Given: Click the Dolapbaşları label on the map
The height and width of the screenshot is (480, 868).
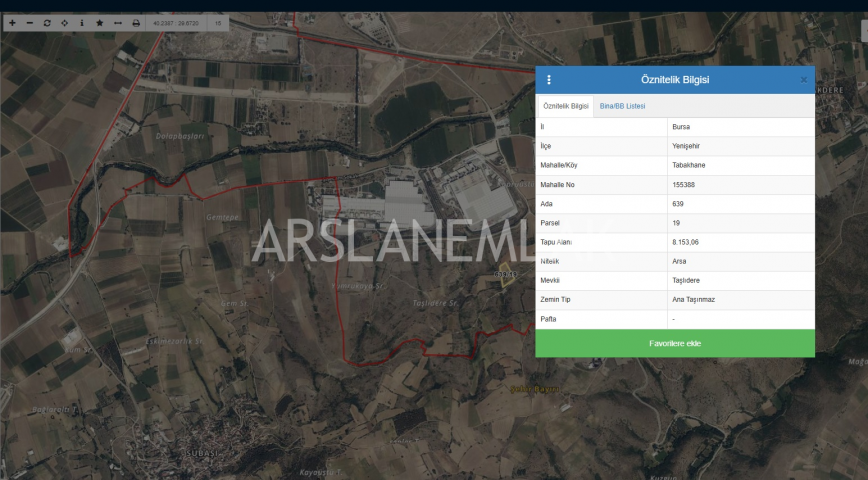Looking at the screenshot, I should pos(179,136).
